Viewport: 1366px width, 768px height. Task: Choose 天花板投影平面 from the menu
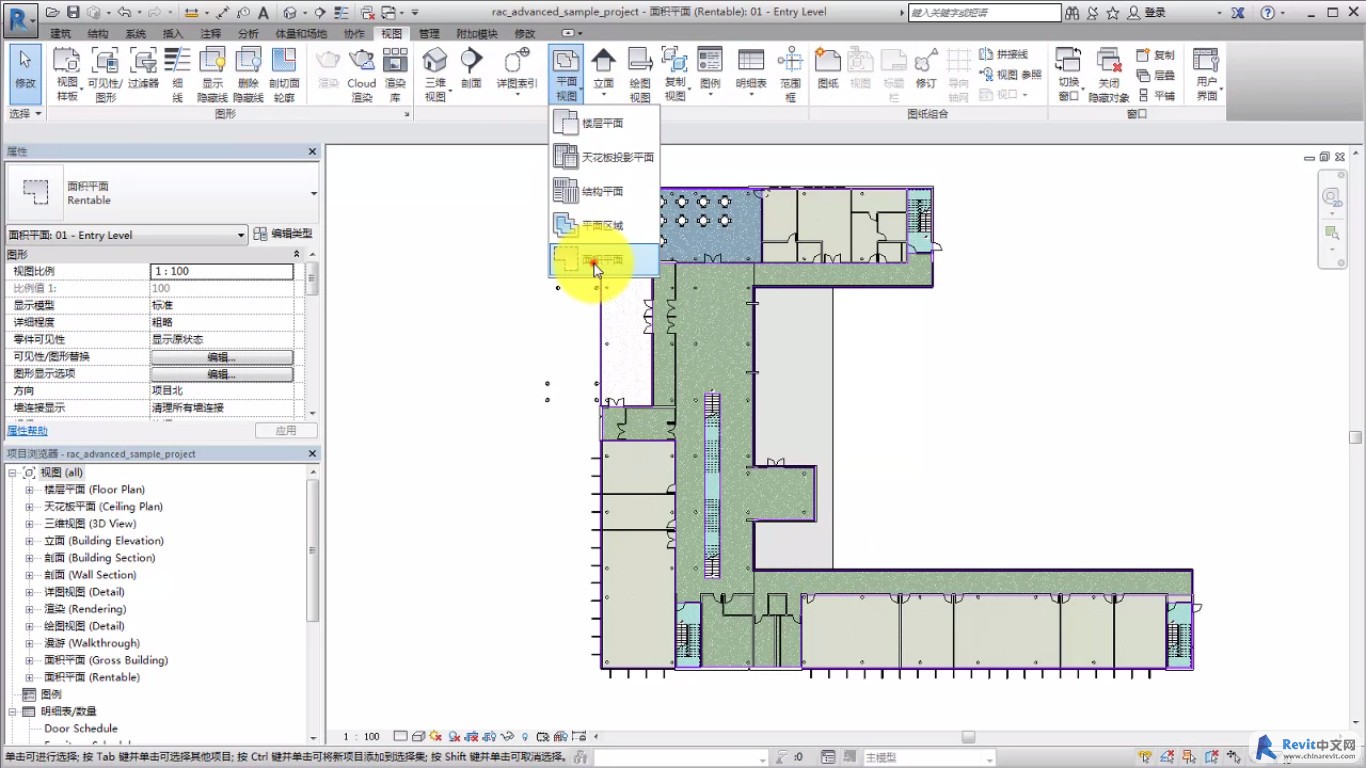[604, 157]
